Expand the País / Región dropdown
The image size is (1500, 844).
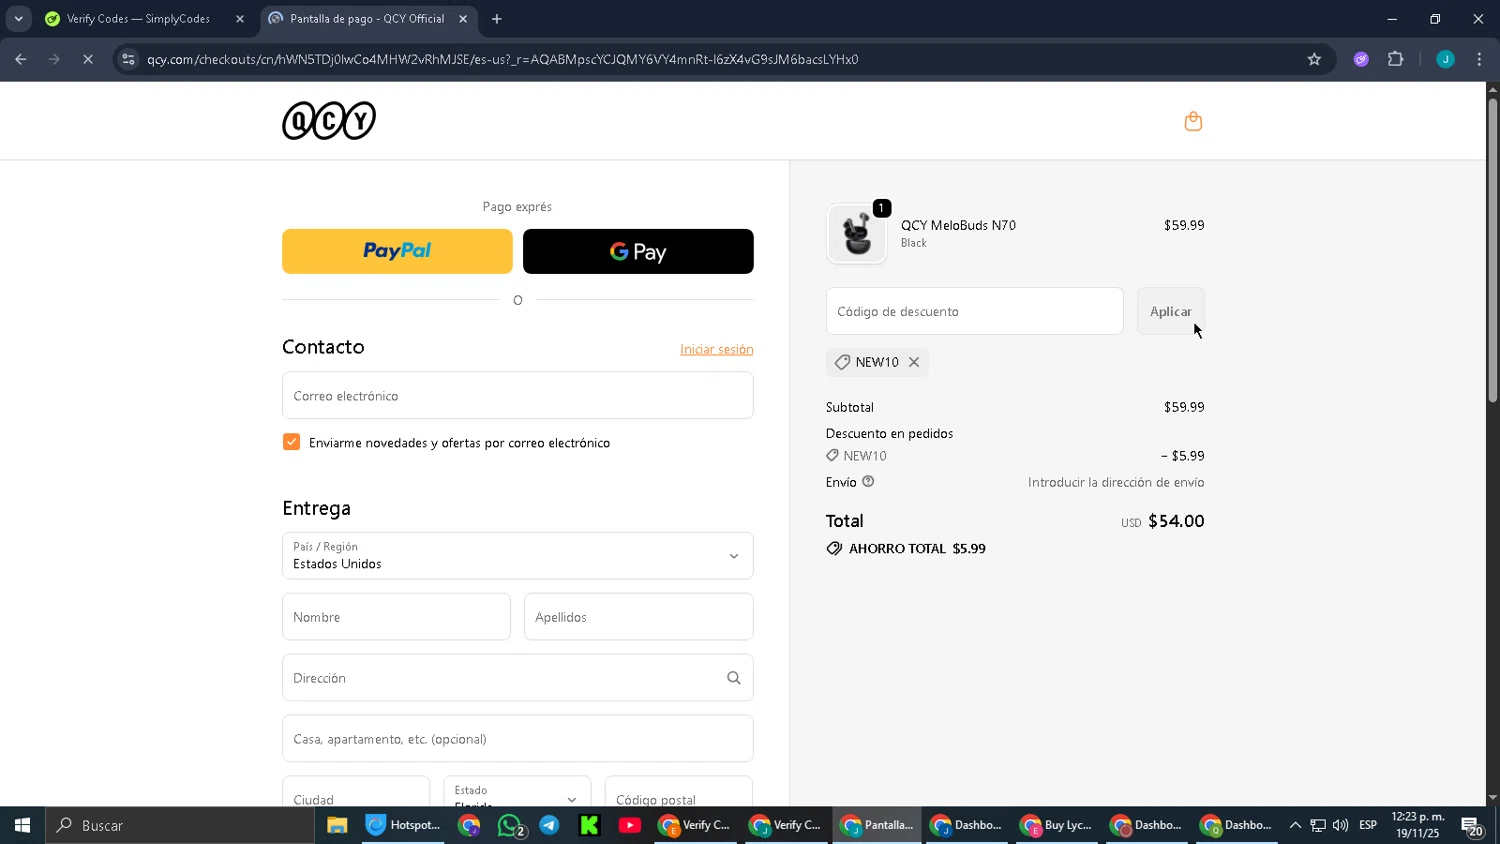518,556
